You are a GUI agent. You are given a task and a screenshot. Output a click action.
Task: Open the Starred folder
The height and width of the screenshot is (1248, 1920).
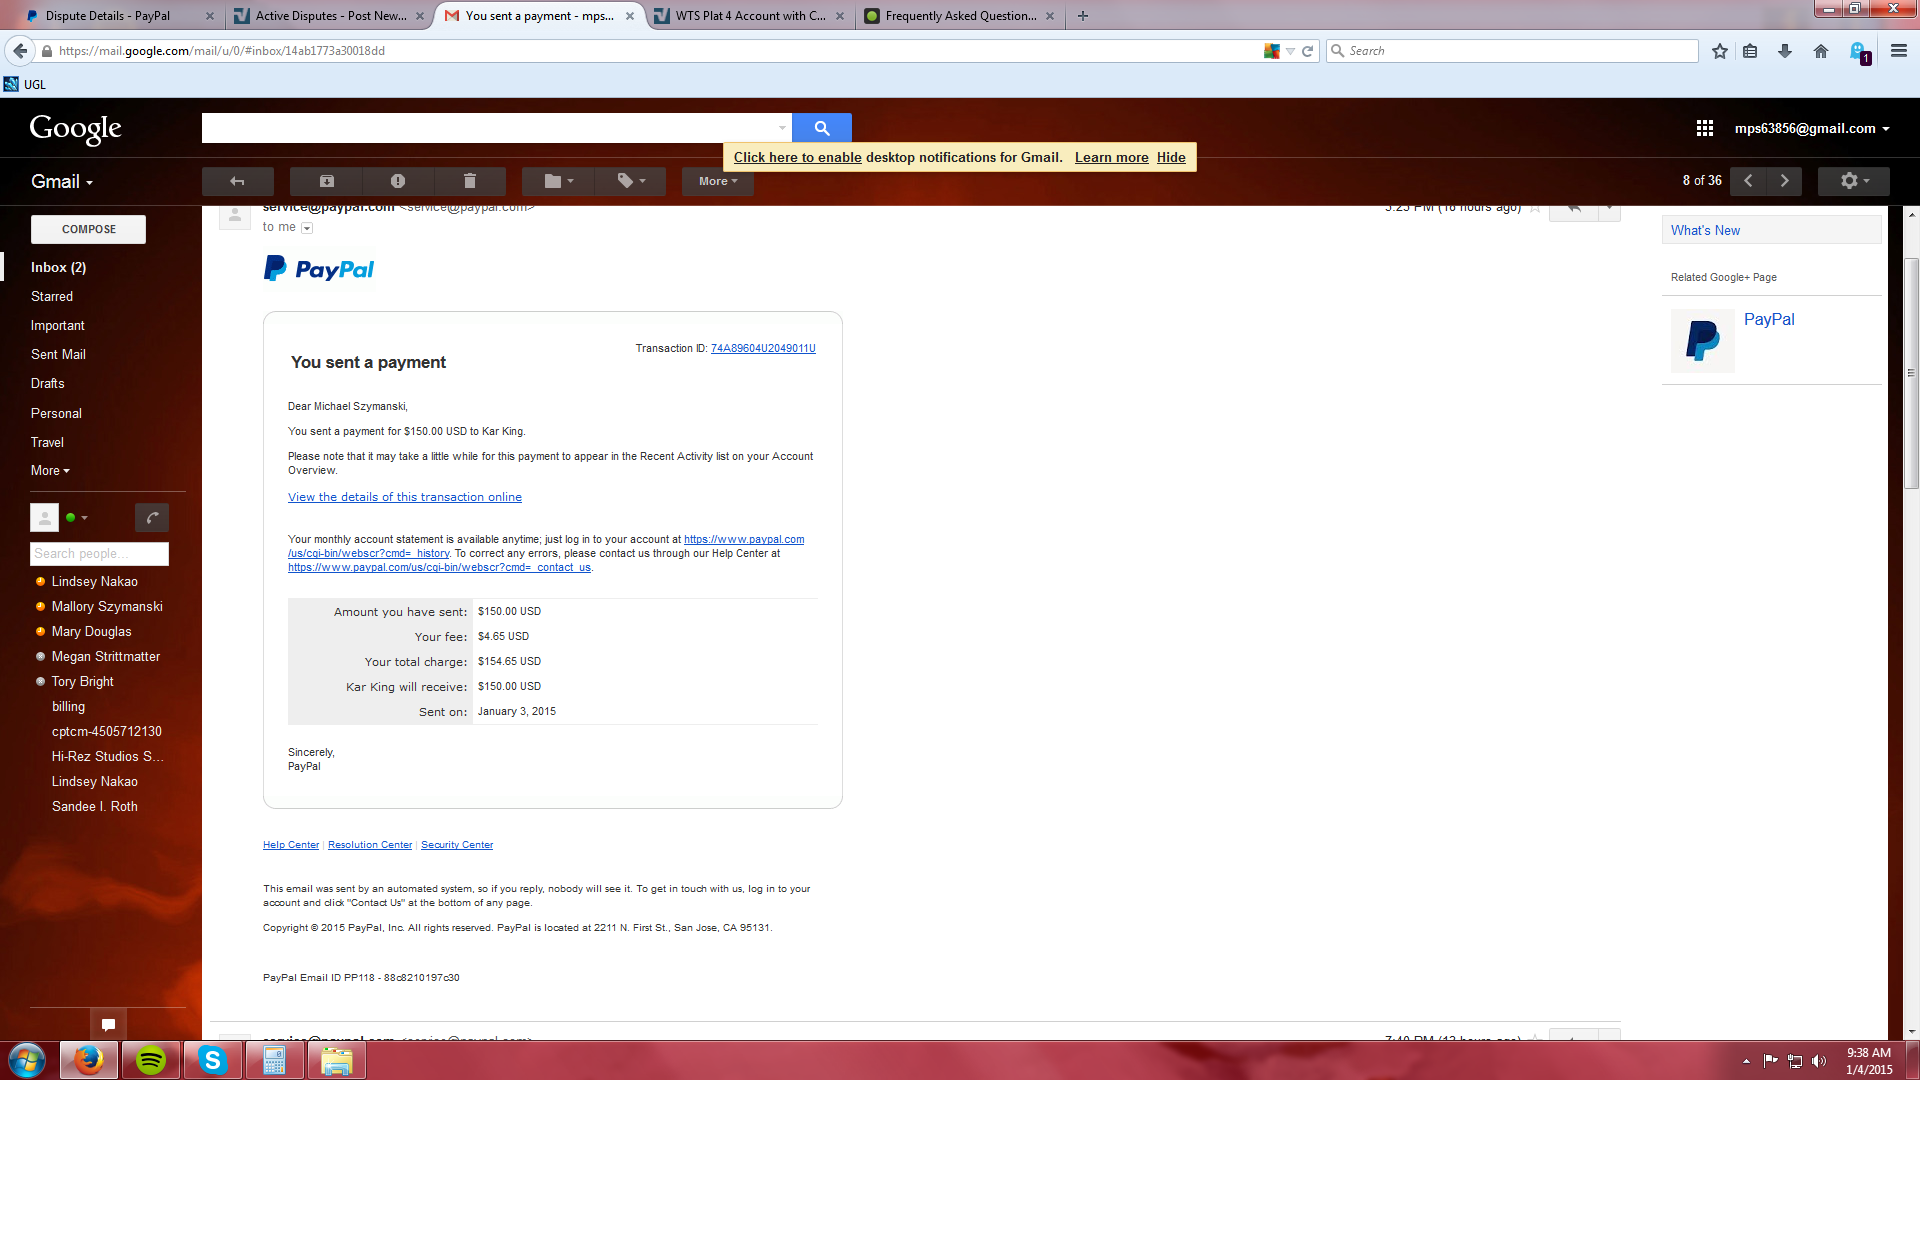52,296
